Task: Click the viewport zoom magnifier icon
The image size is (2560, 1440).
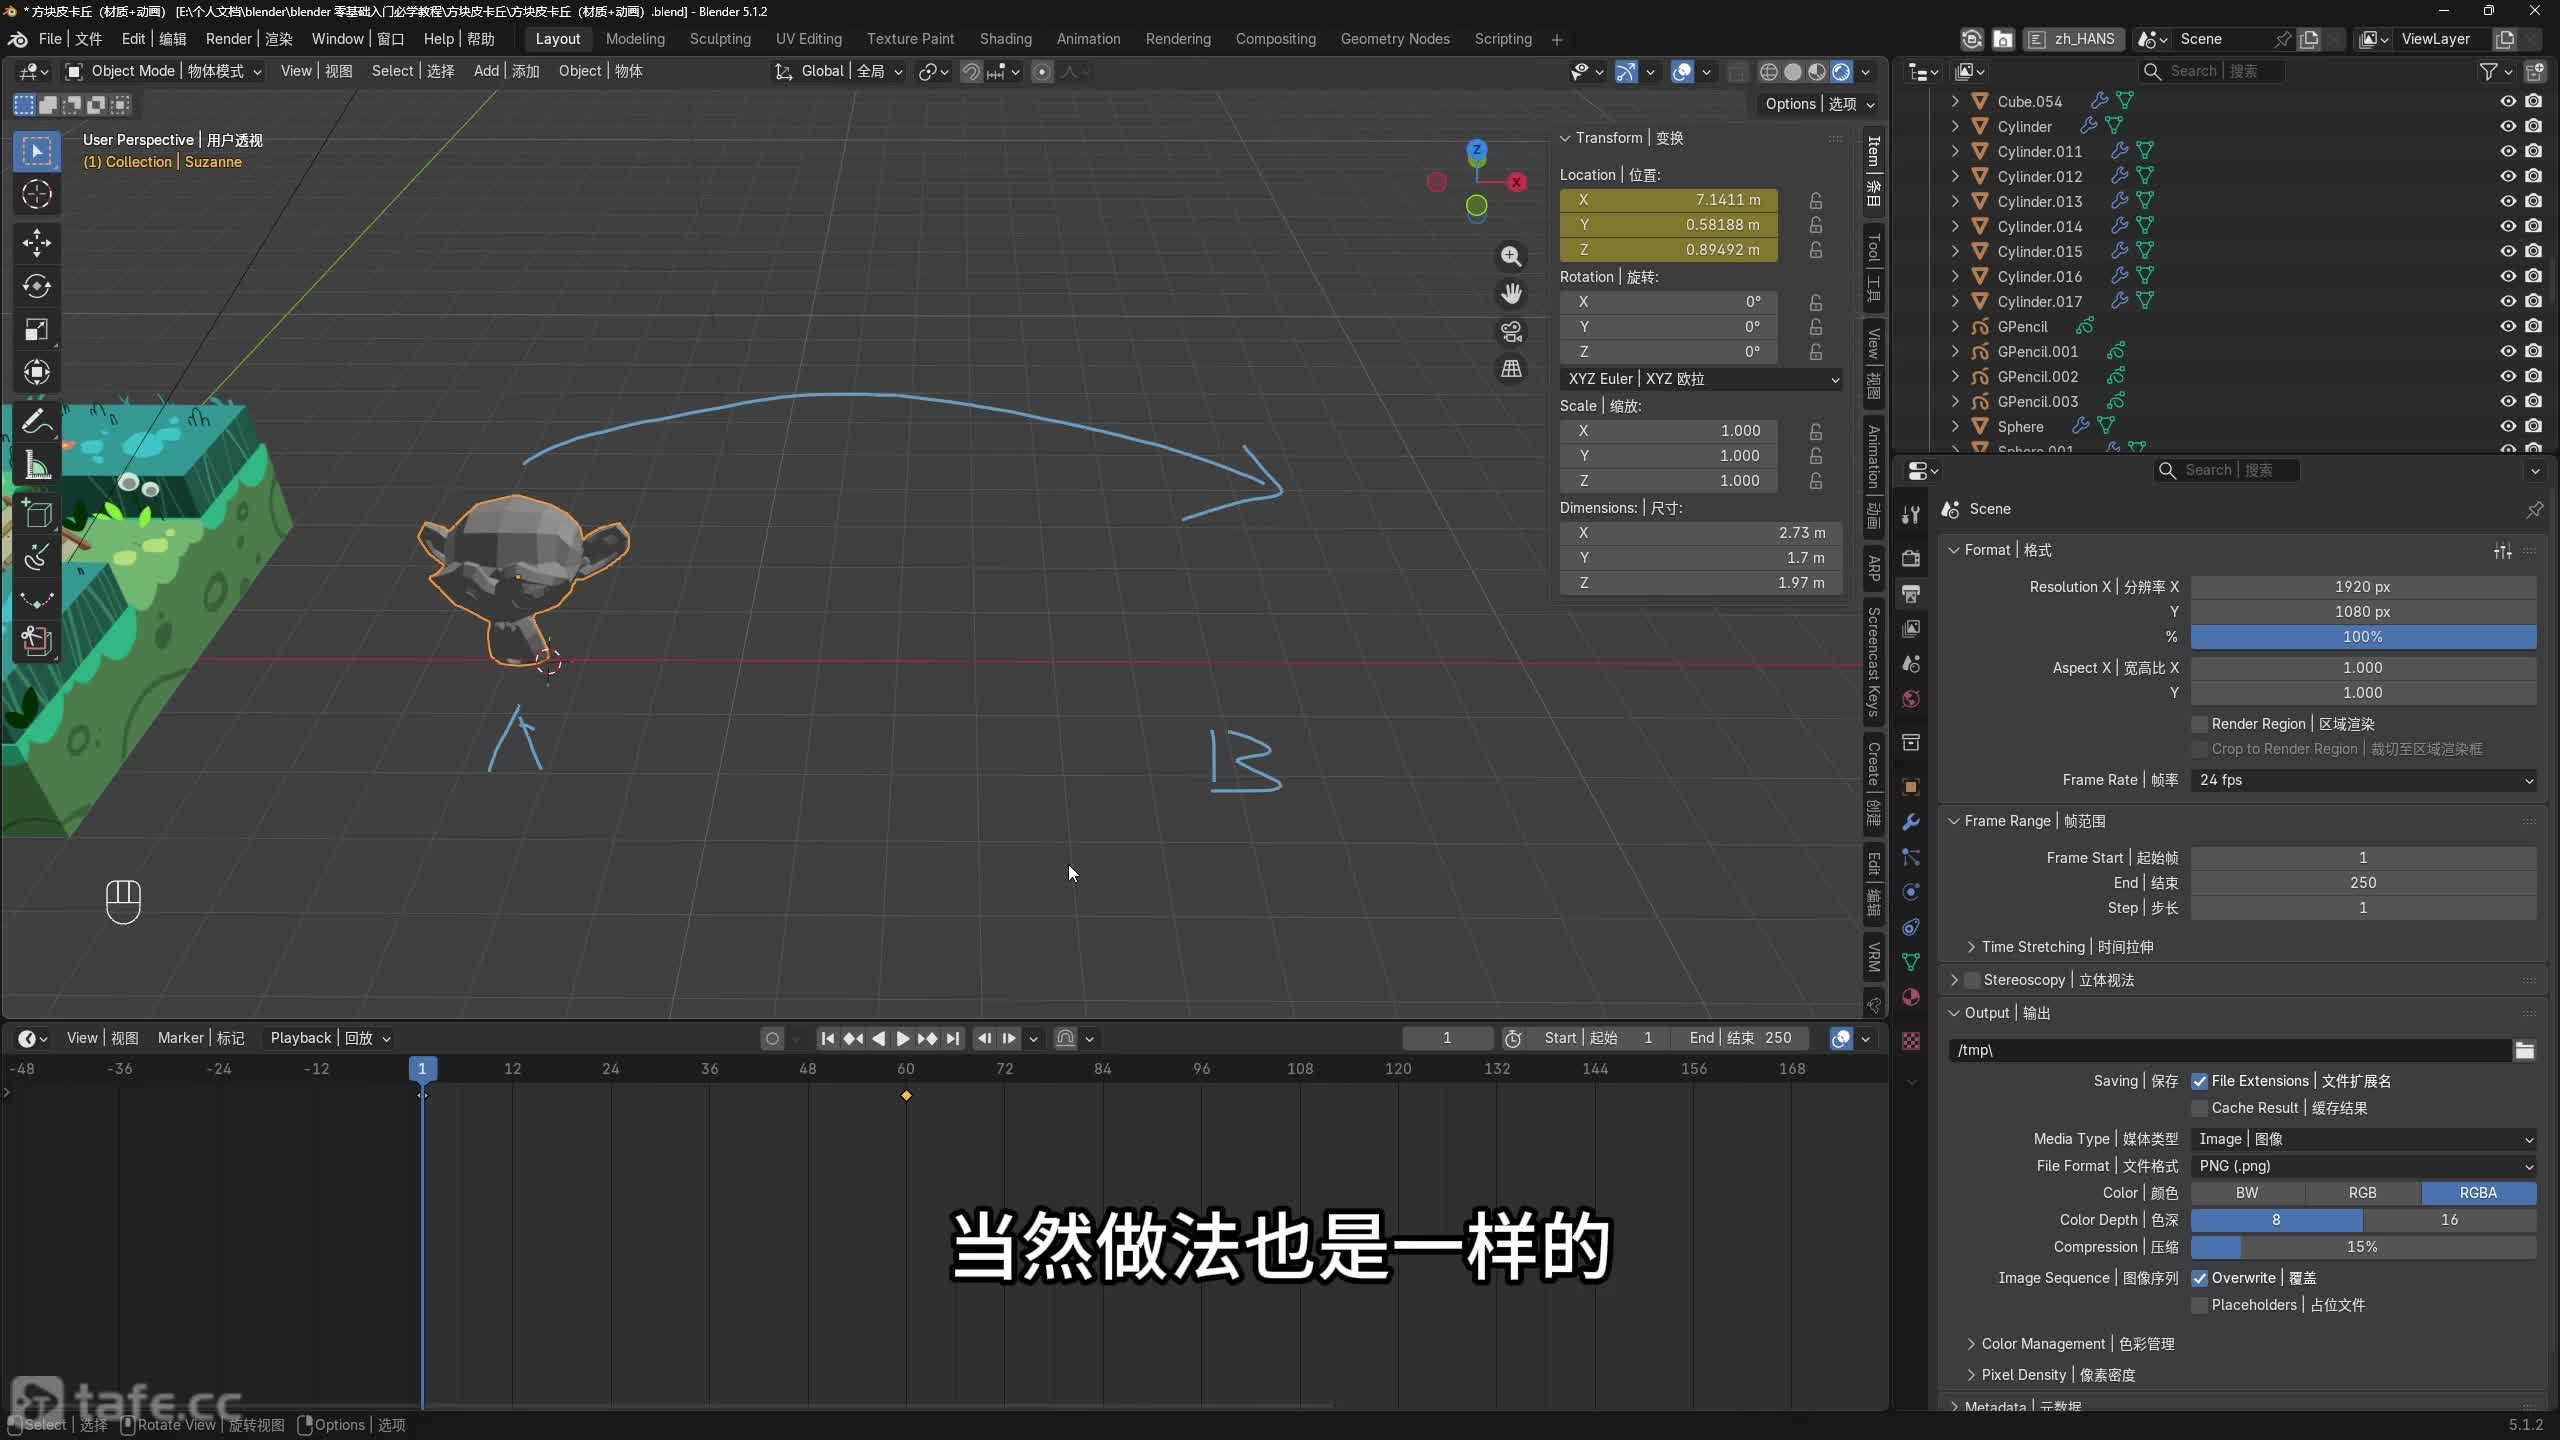Action: click(x=1511, y=256)
